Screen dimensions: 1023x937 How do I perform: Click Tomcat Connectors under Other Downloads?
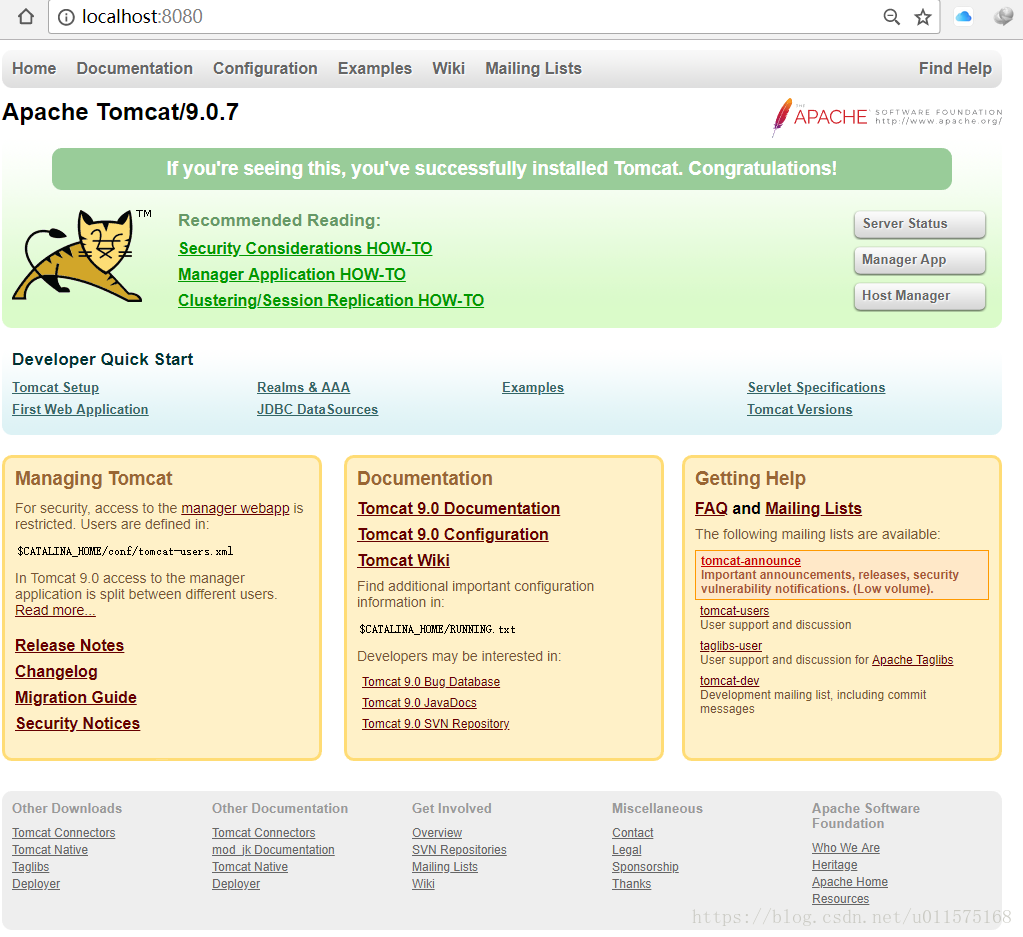point(63,833)
